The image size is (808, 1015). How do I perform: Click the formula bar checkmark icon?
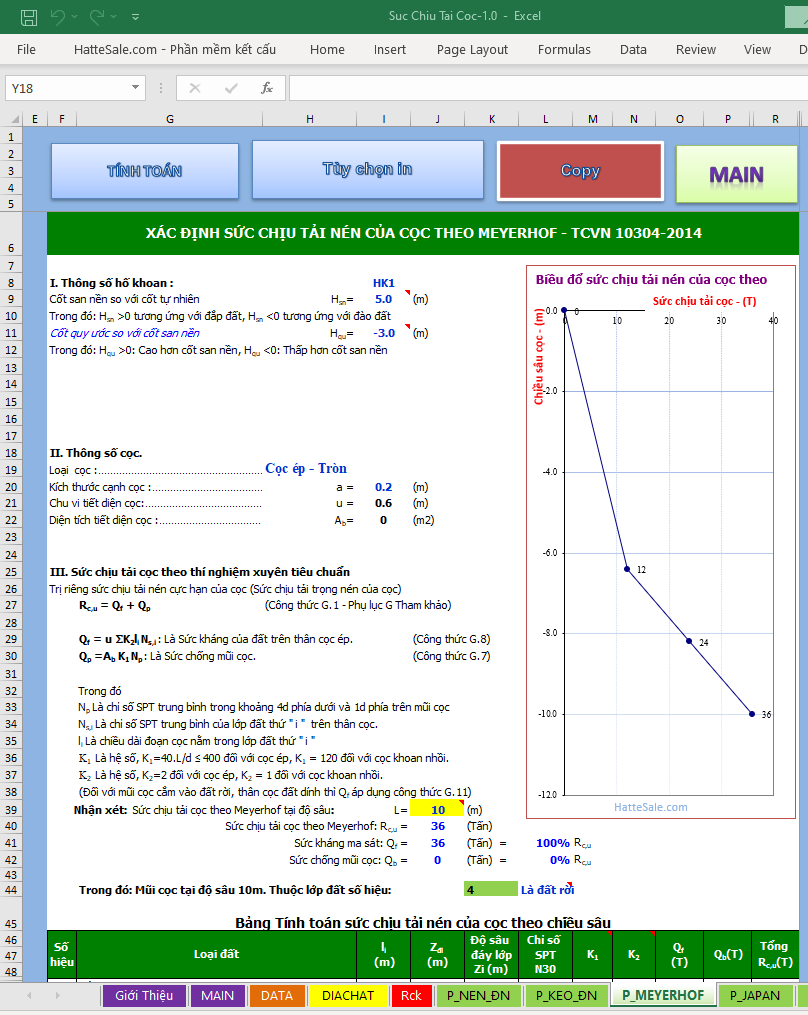(x=230, y=88)
